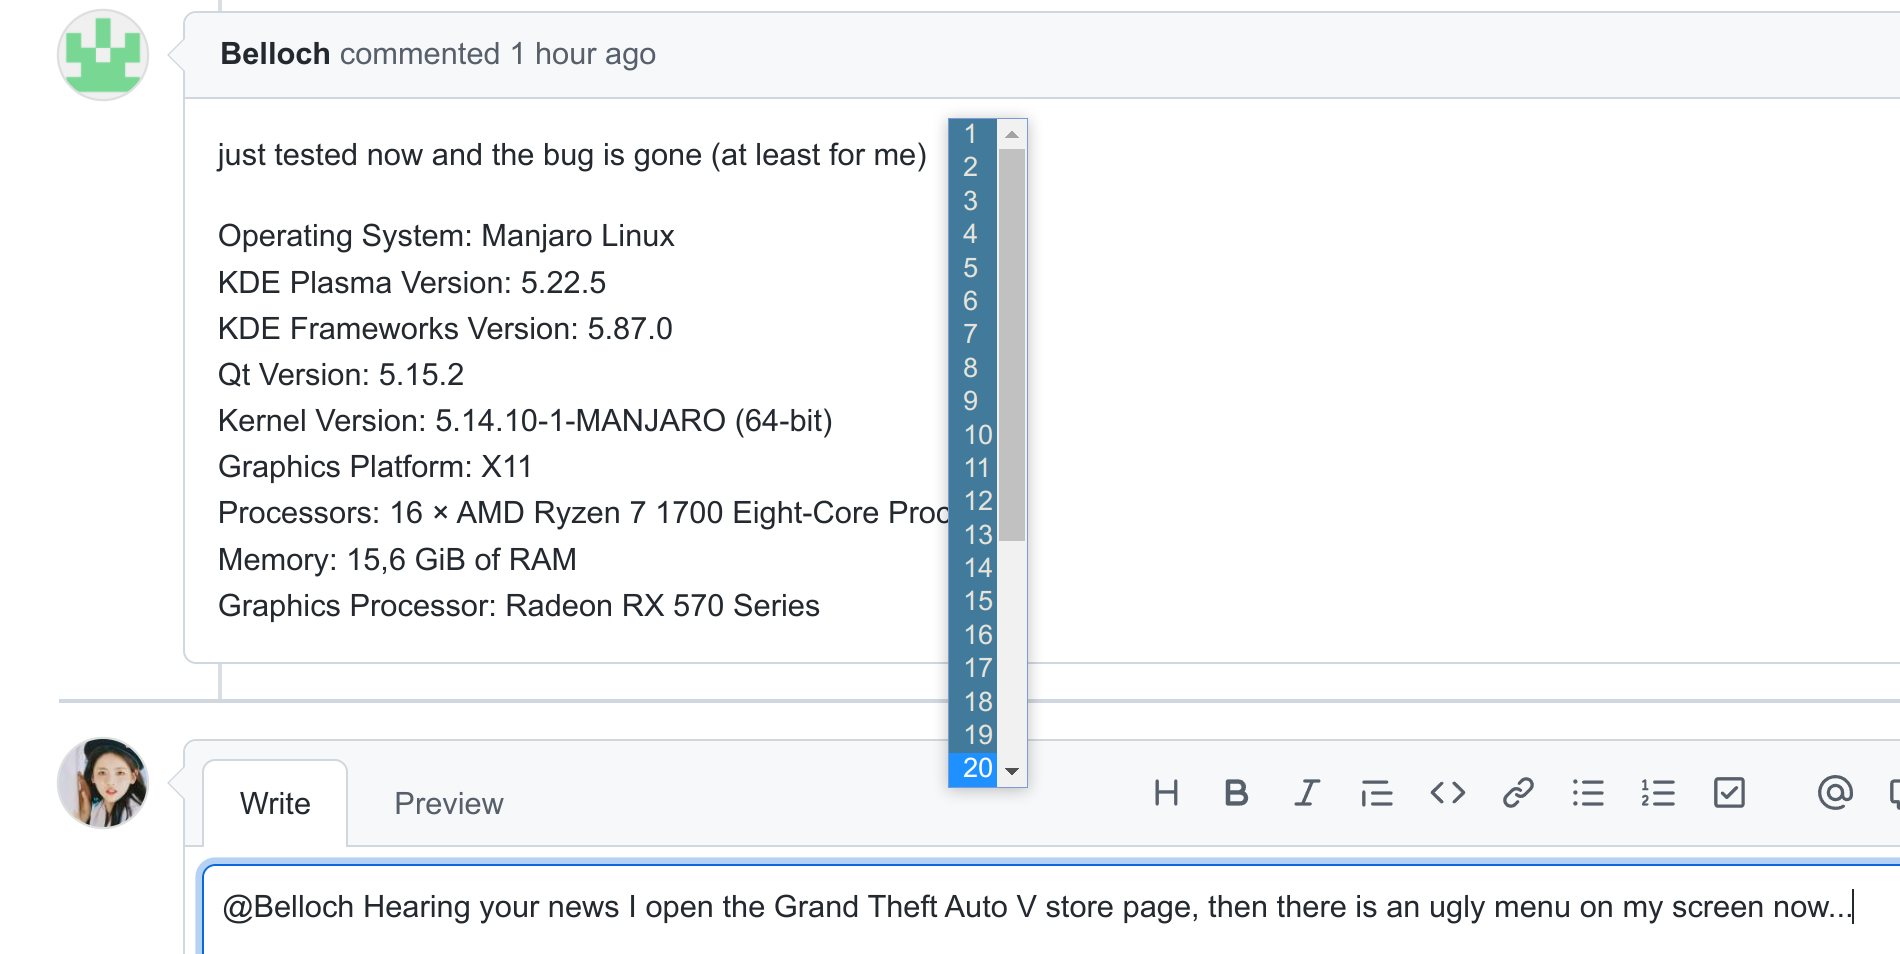This screenshot has width=1900, height=954.
Task: Insert a hyperlink
Action: [x=1517, y=793]
